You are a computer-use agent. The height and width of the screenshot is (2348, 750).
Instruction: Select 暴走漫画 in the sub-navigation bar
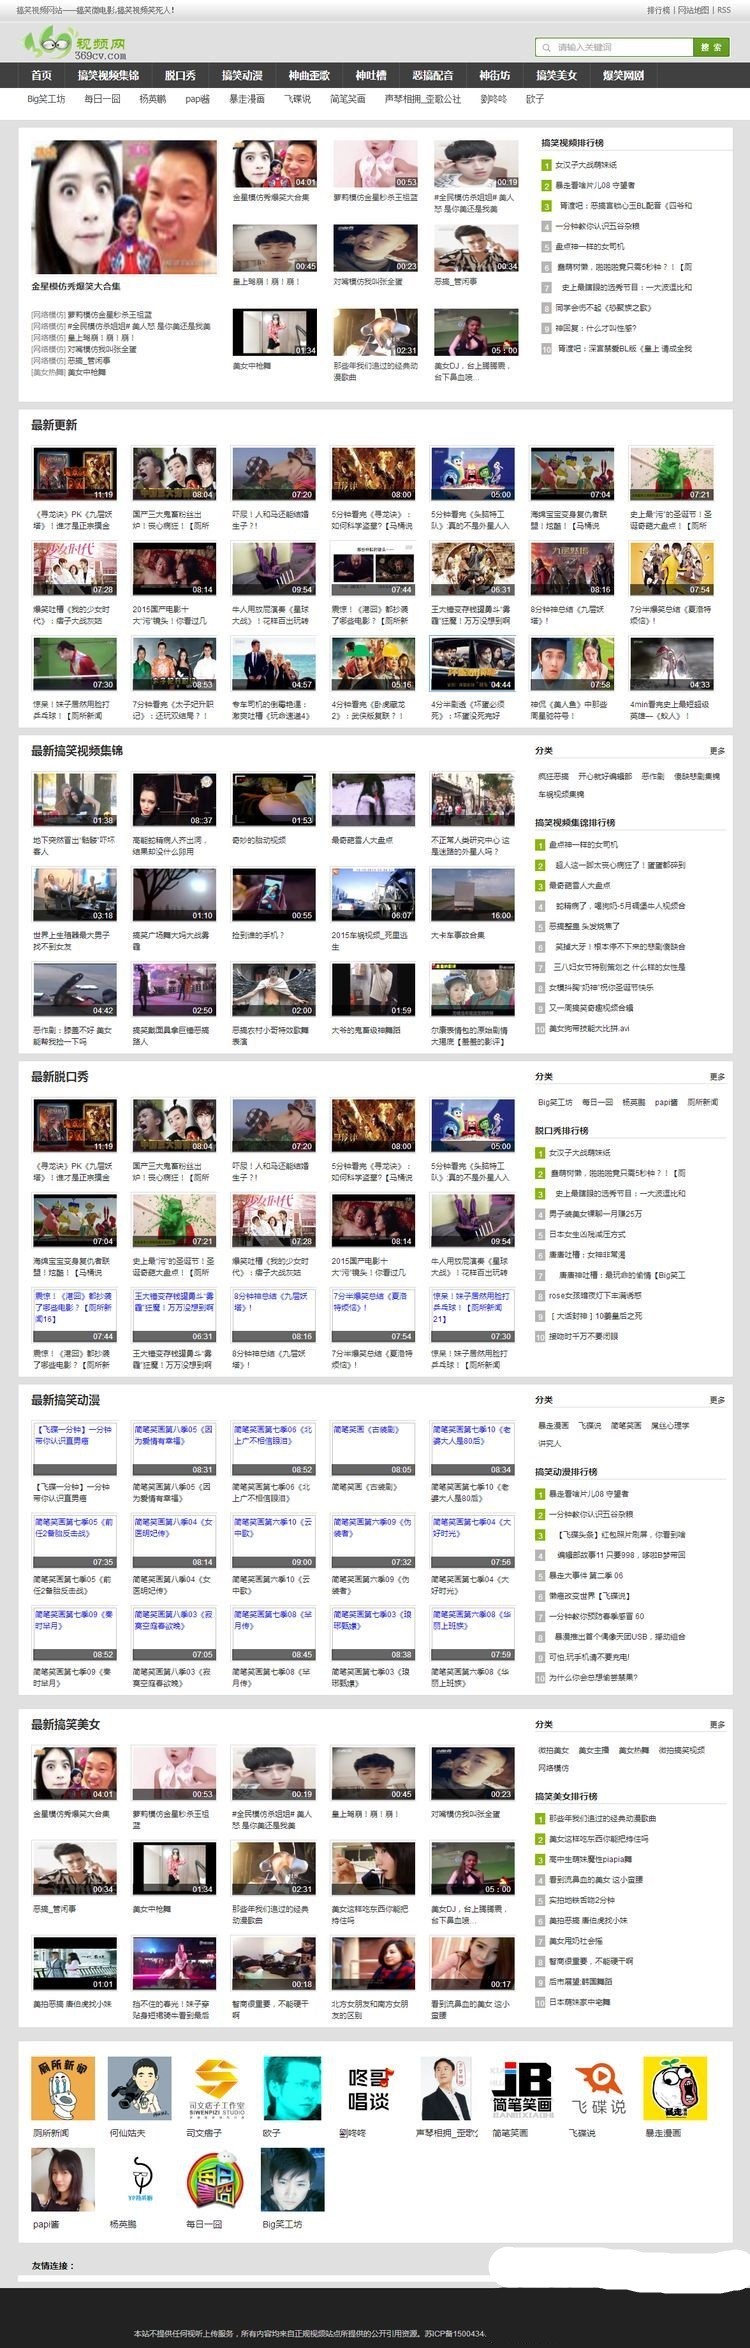point(247,99)
